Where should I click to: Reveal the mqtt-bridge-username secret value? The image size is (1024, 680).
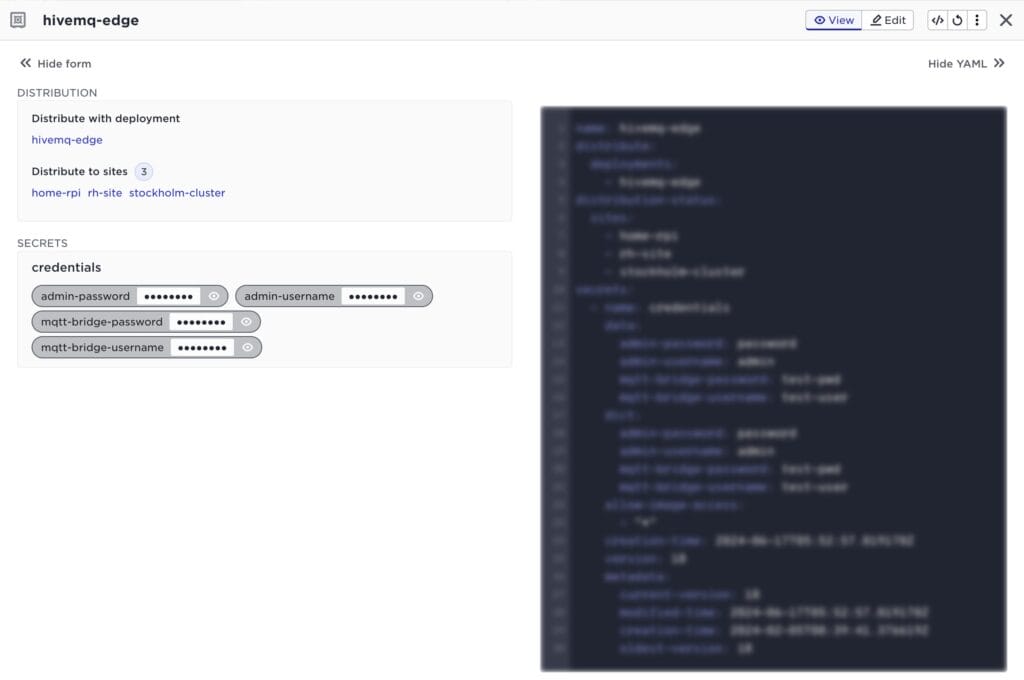coord(248,347)
